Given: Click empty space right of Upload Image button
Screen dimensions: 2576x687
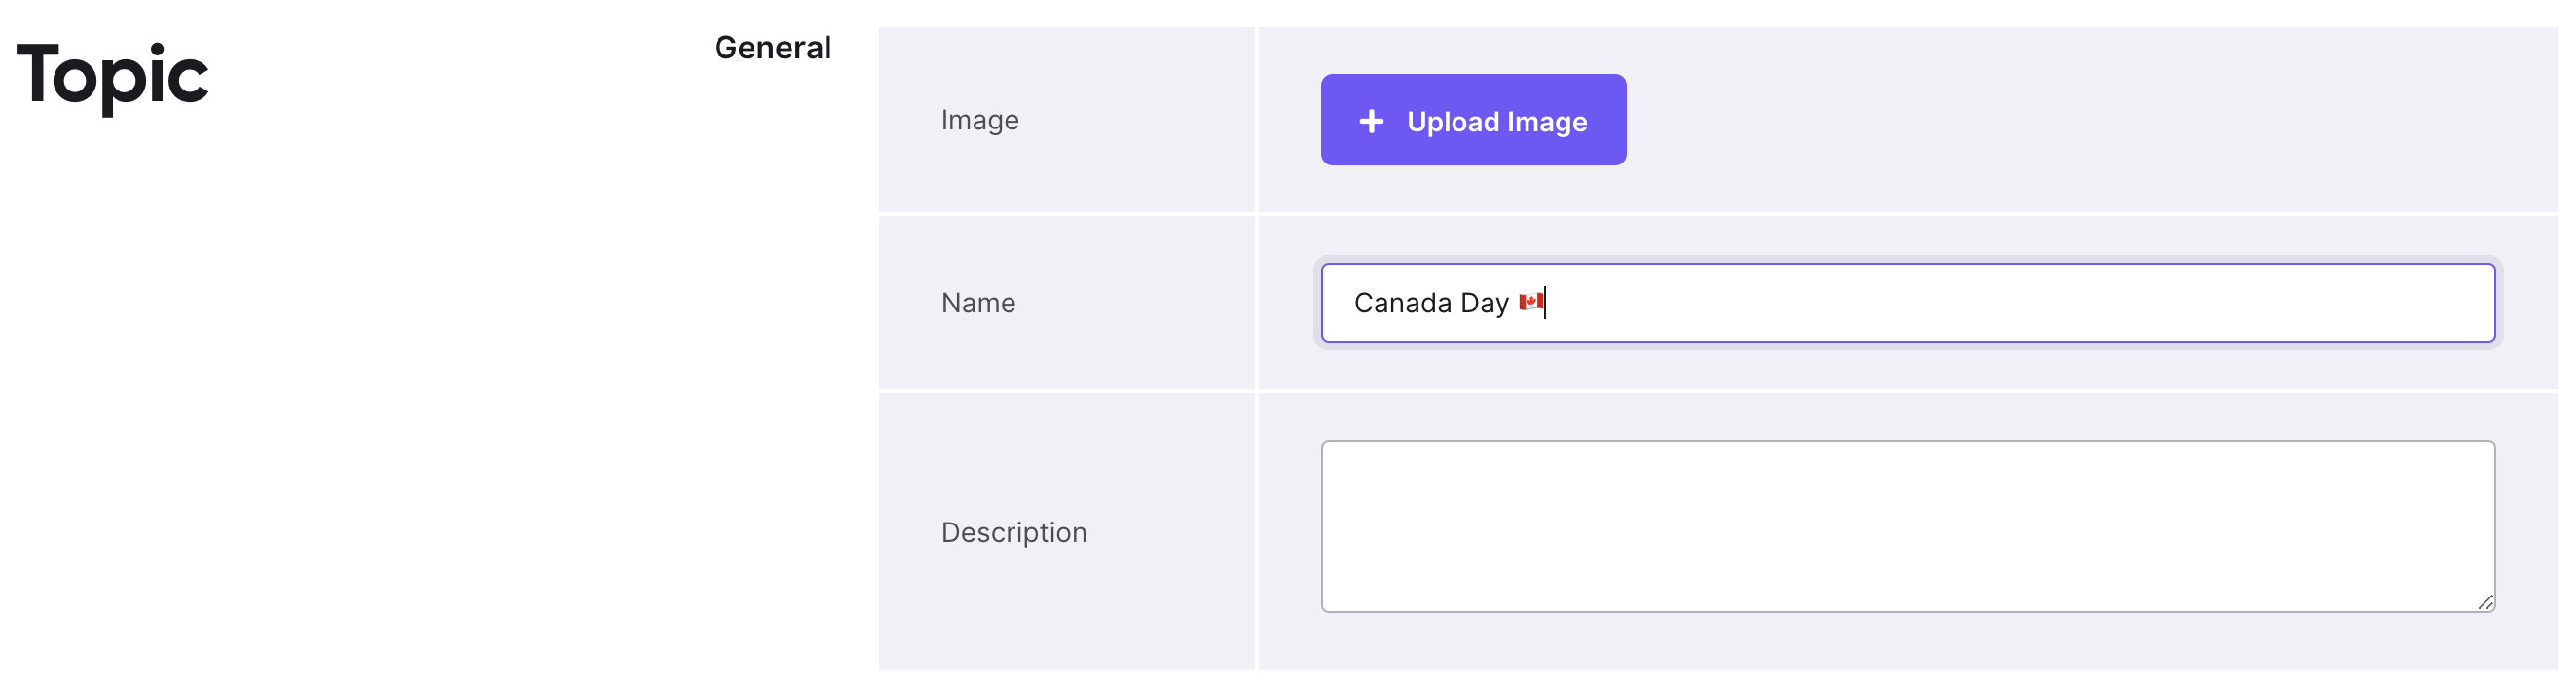Looking at the screenshot, I should [x=2090, y=120].
